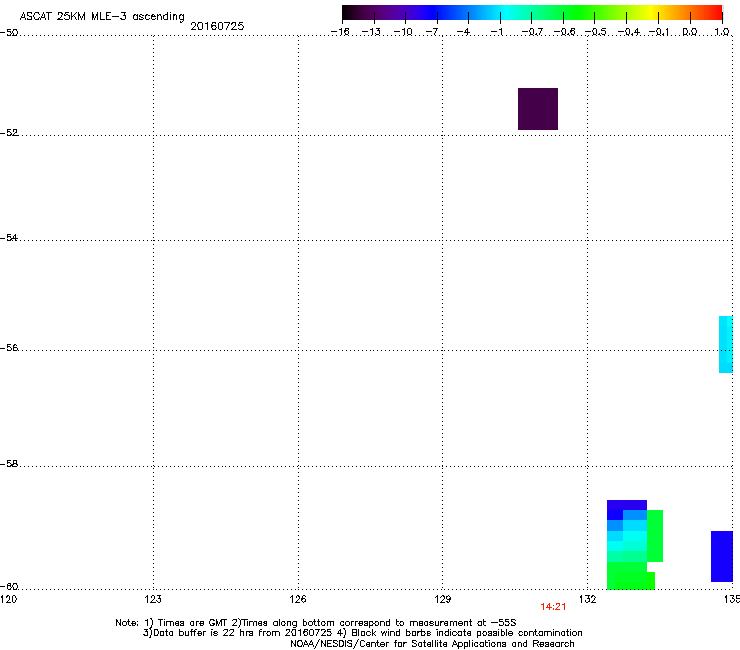The image size is (740, 650).
Task: Click the -7 color scale label
Action: point(433,32)
